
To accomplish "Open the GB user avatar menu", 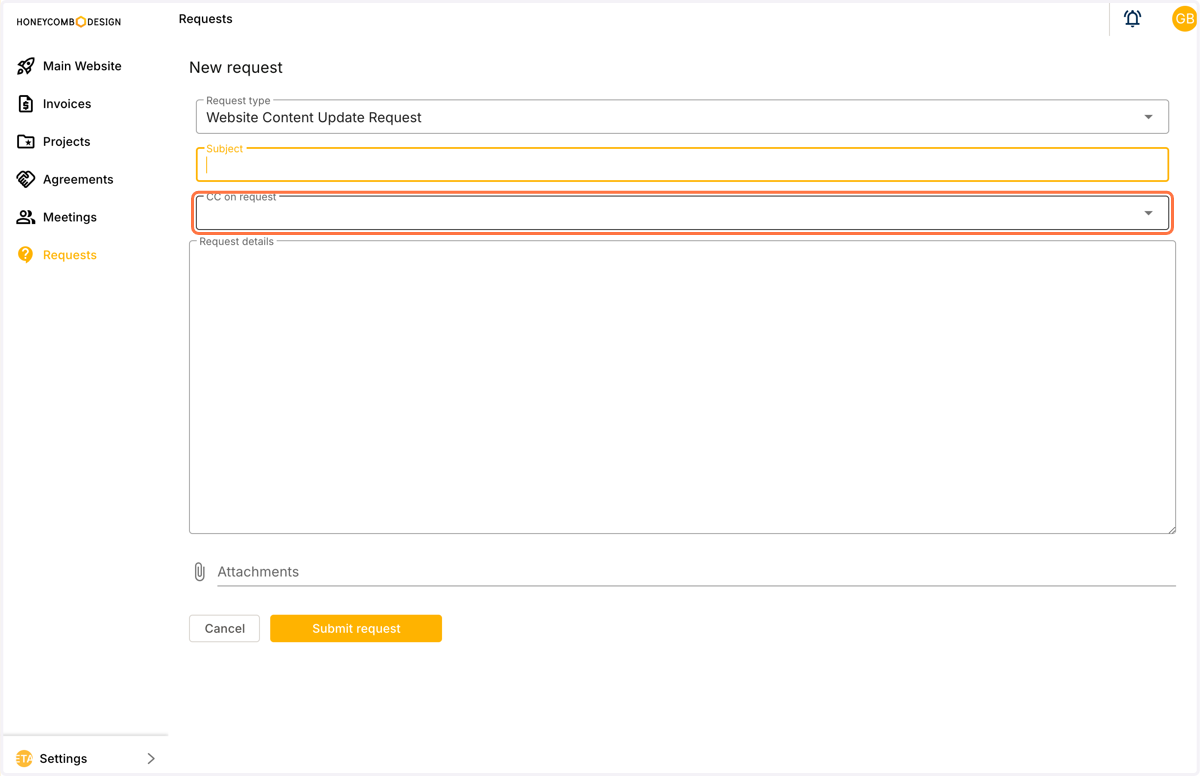I will [1184, 19].
